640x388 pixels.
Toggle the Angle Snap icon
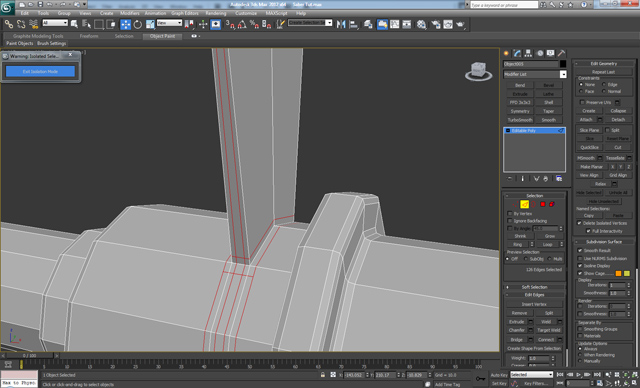click(242, 24)
